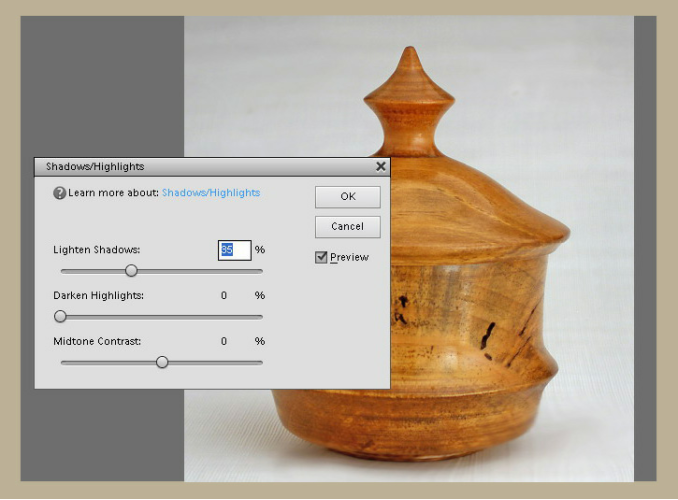The height and width of the screenshot is (500, 678).
Task: Click the gray canvas area left of the photo
Action: pos(100,90)
